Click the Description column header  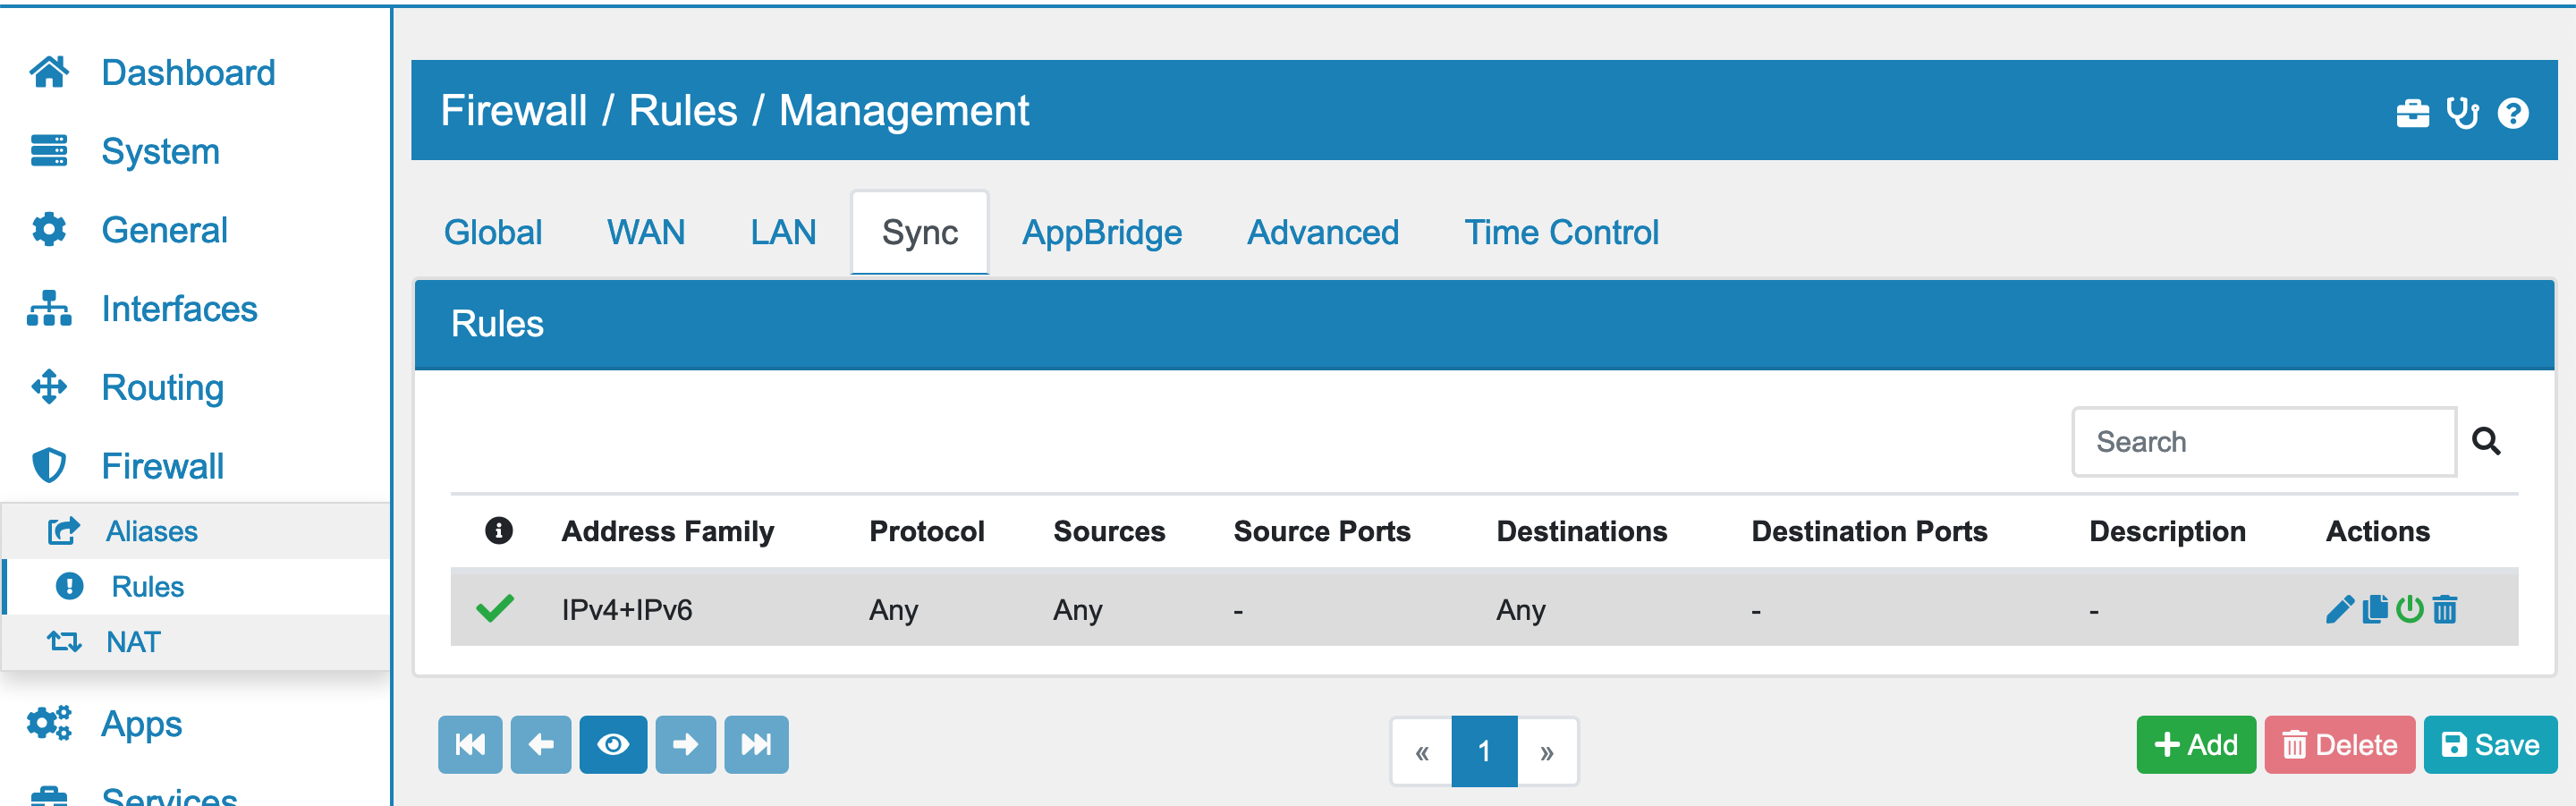click(2167, 532)
